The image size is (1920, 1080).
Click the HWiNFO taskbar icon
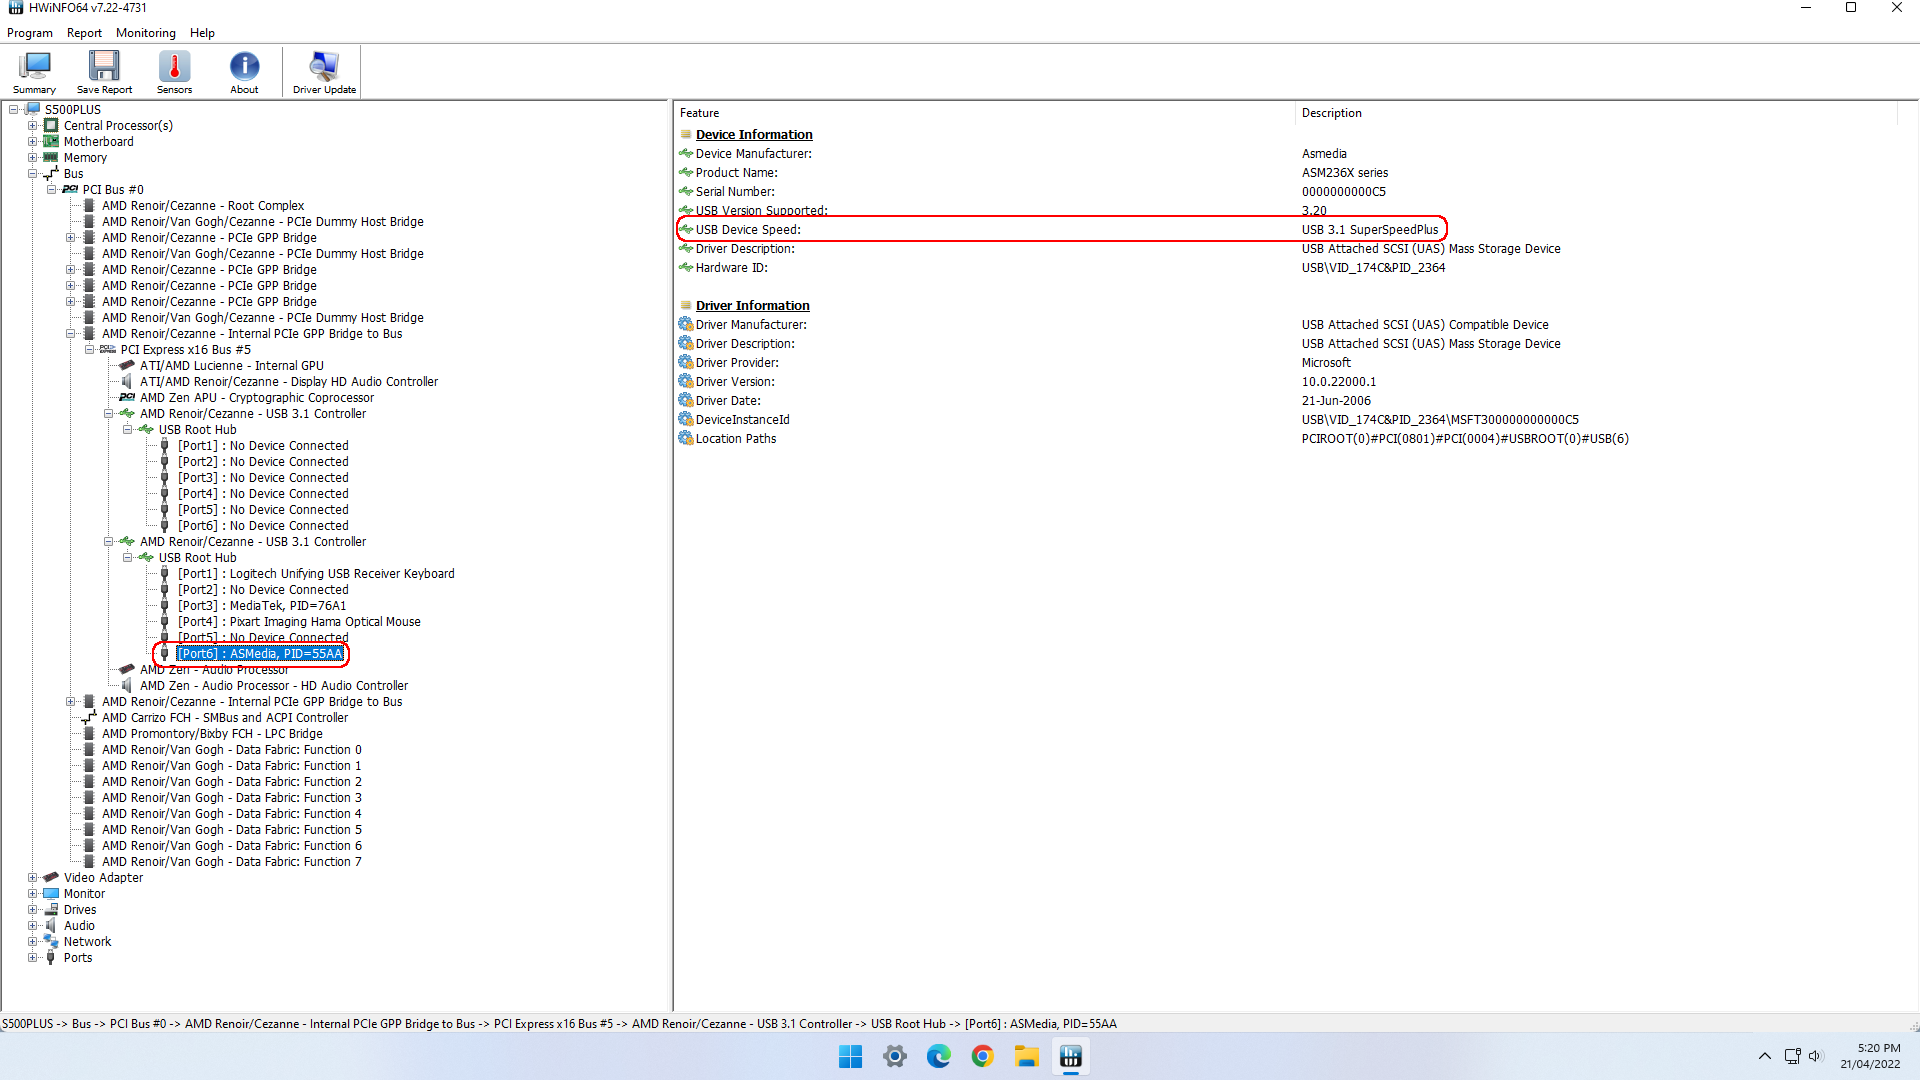tap(1070, 1056)
